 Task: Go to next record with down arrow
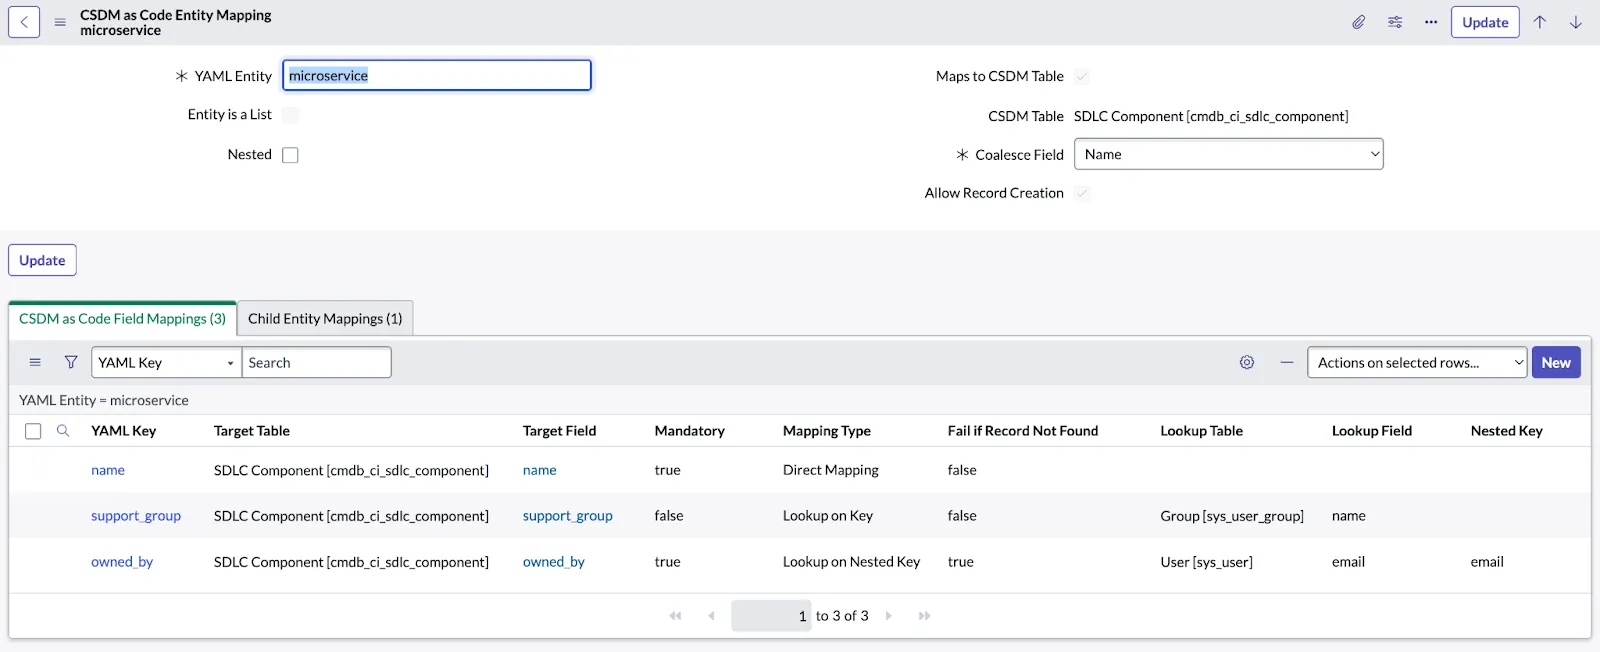tap(1575, 22)
